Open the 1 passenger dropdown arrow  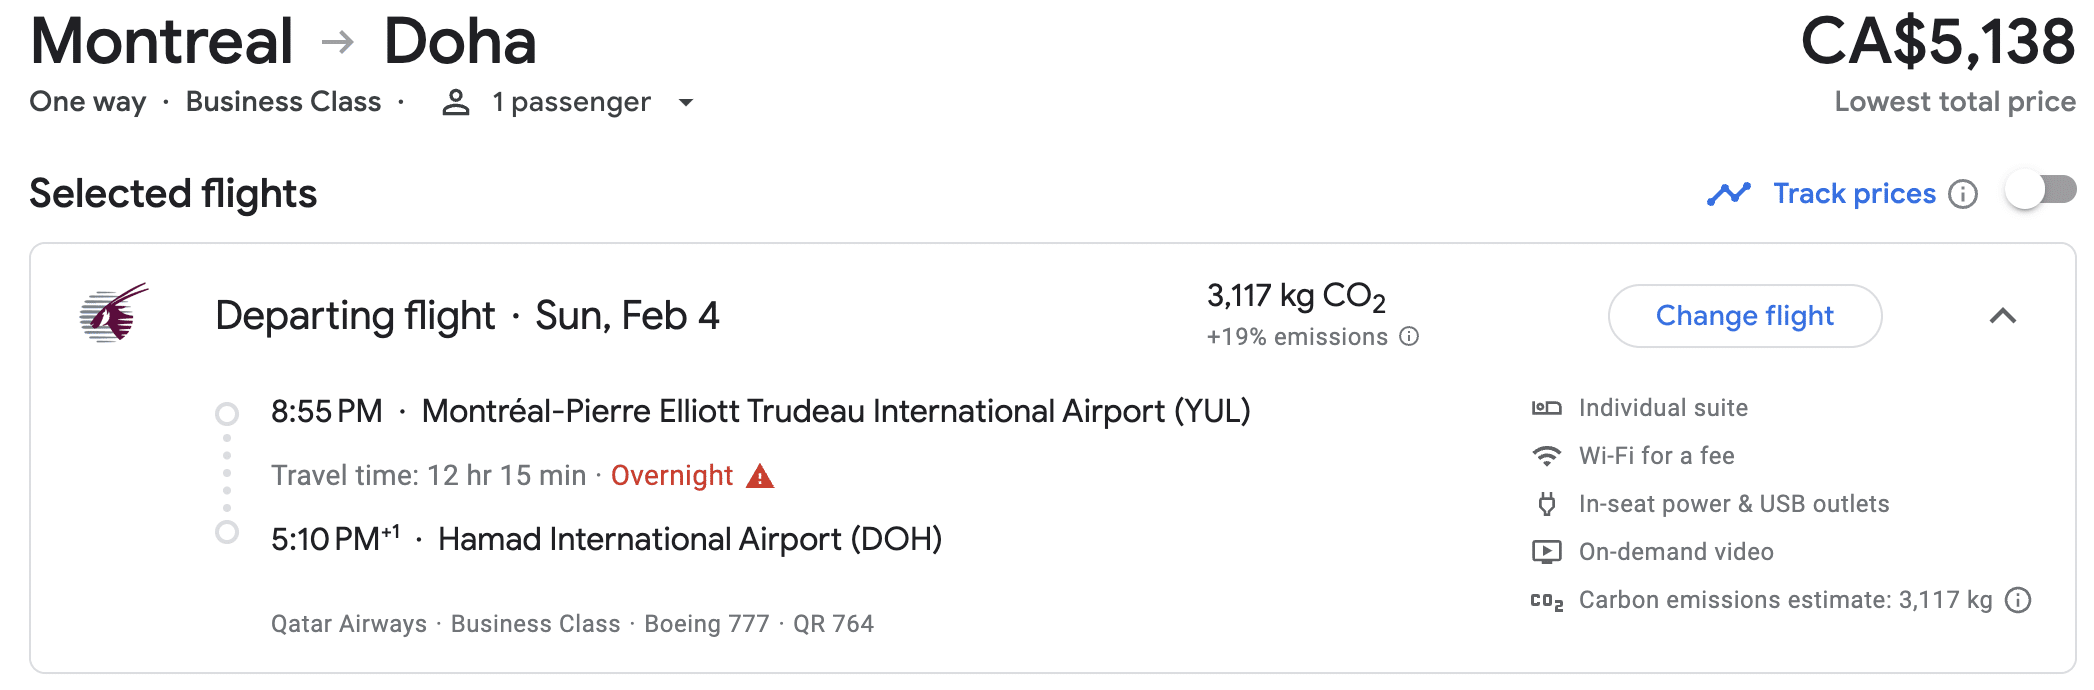(686, 102)
